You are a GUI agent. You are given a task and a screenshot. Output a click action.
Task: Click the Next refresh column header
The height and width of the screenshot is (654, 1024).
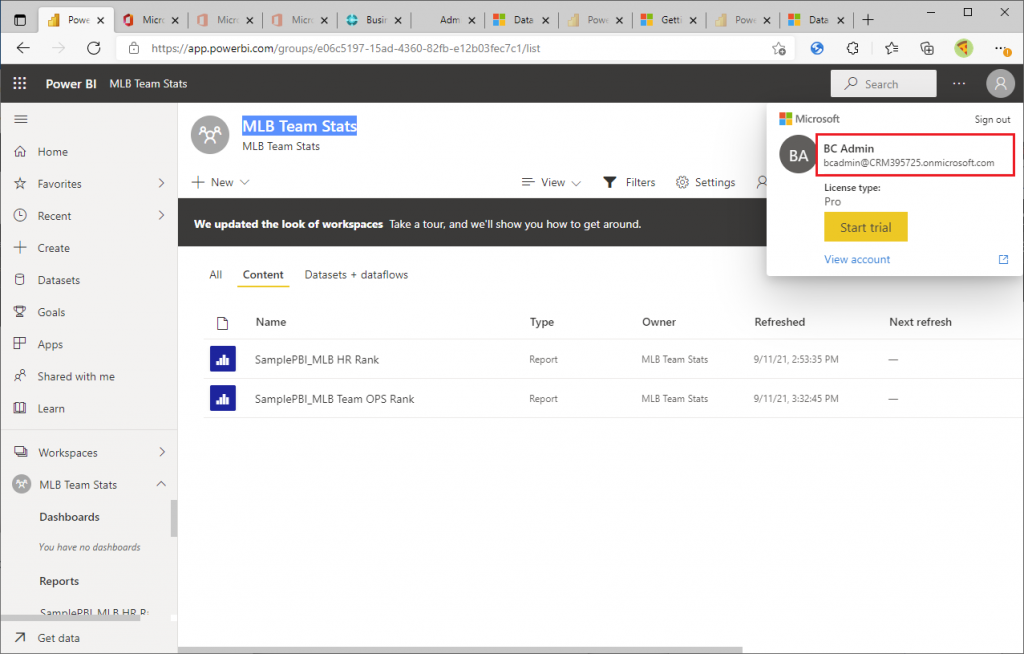point(920,322)
